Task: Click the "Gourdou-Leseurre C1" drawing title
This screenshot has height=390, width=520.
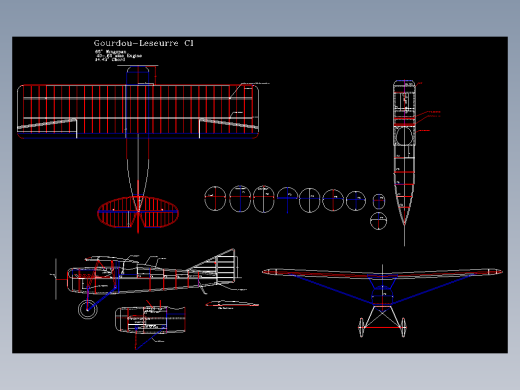Action: [143, 43]
